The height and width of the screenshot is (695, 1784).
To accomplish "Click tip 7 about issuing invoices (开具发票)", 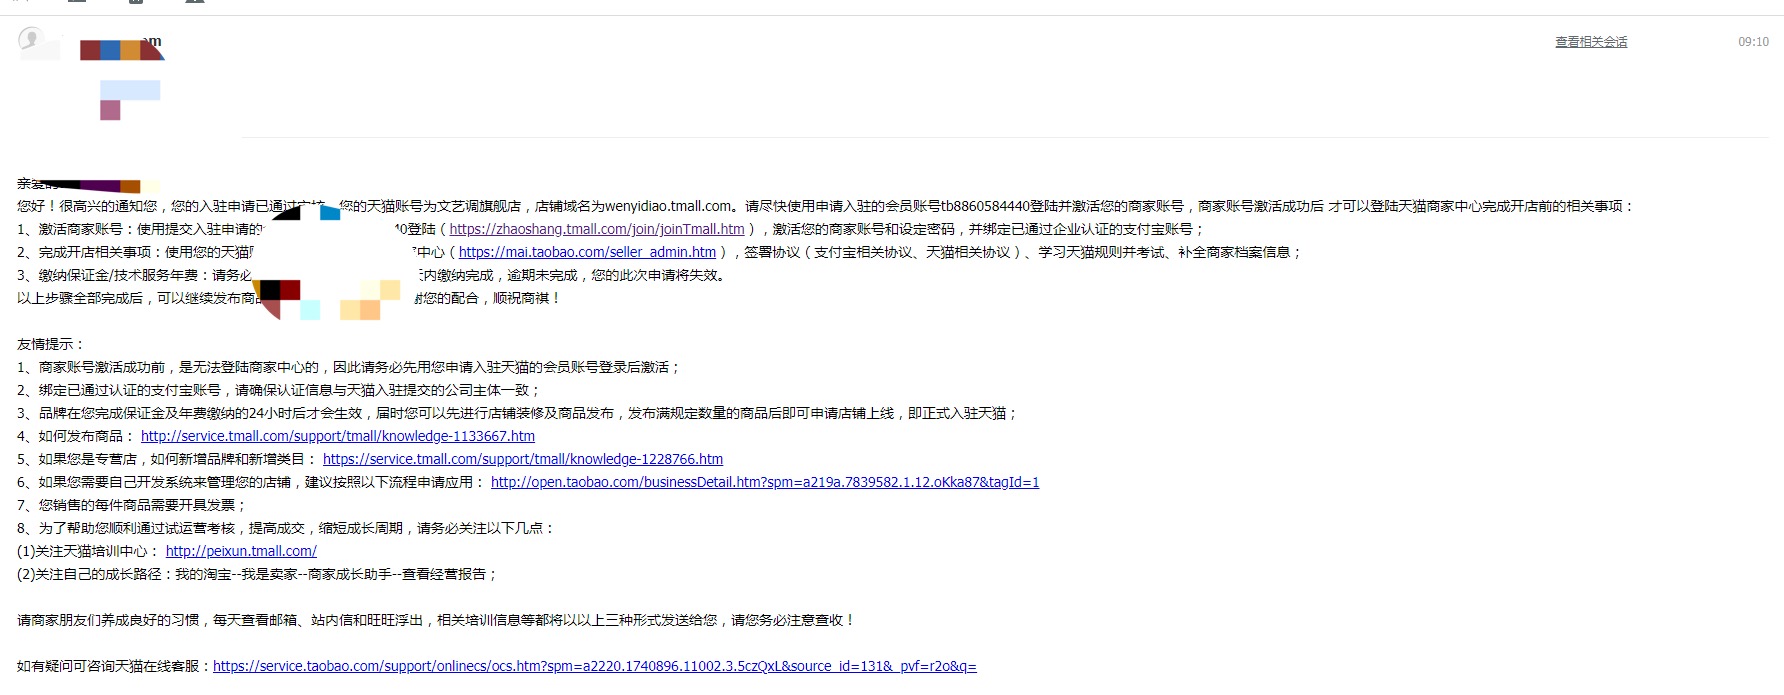I will point(132,506).
